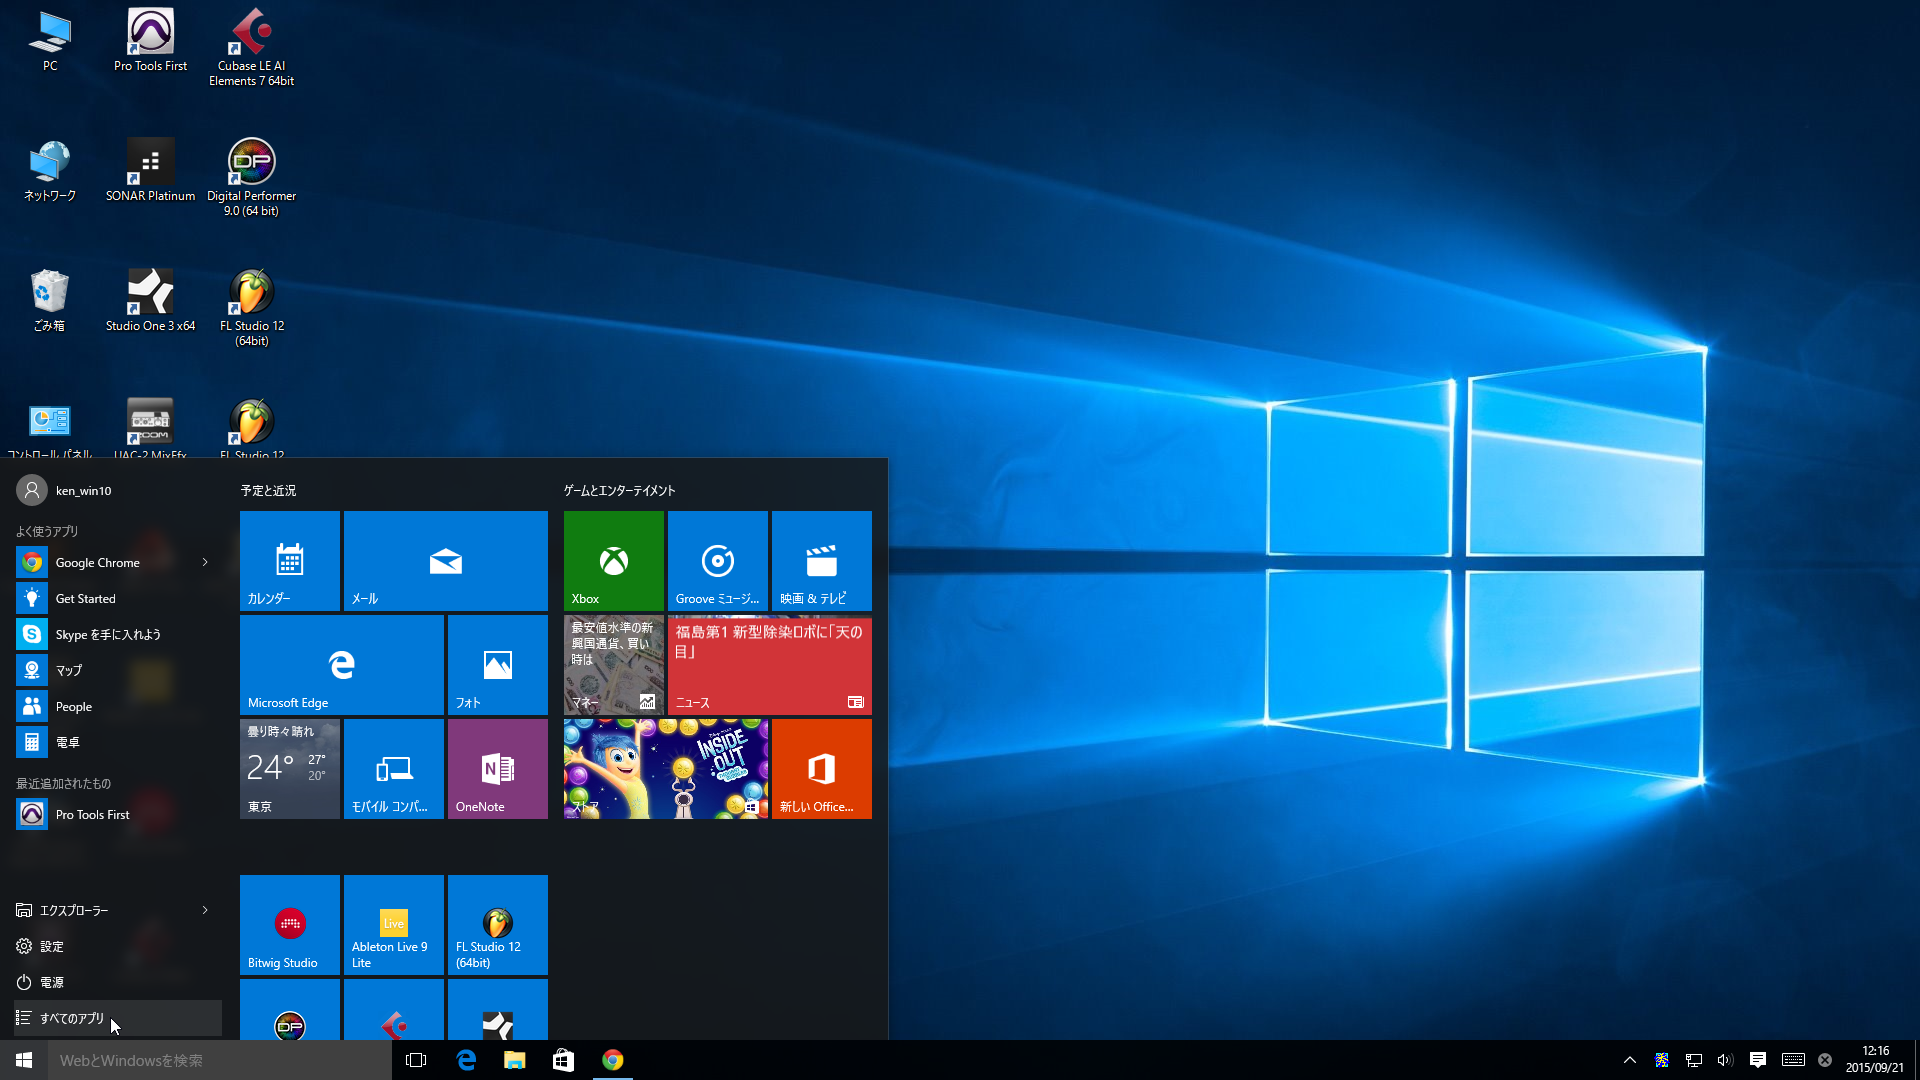This screenshot has height=1080, width=1920.
Task: Open the Groove ミュージック tile
Action: (718, 561)
